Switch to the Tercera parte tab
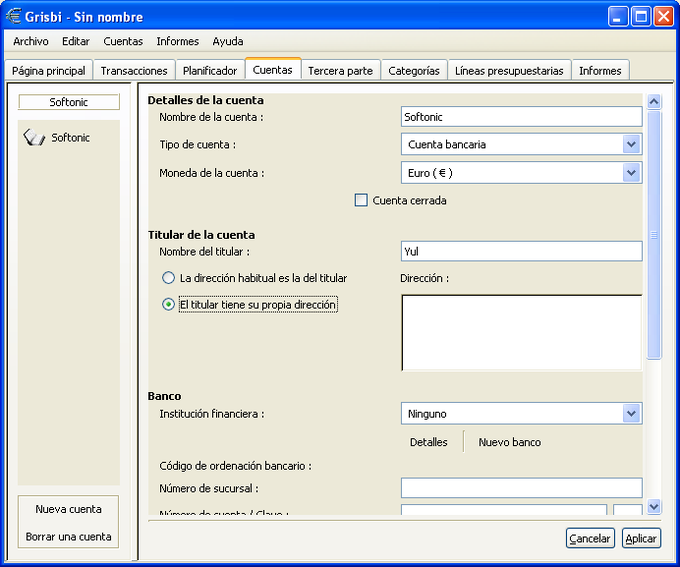680x567 pixels. click(x=340, y=70)
